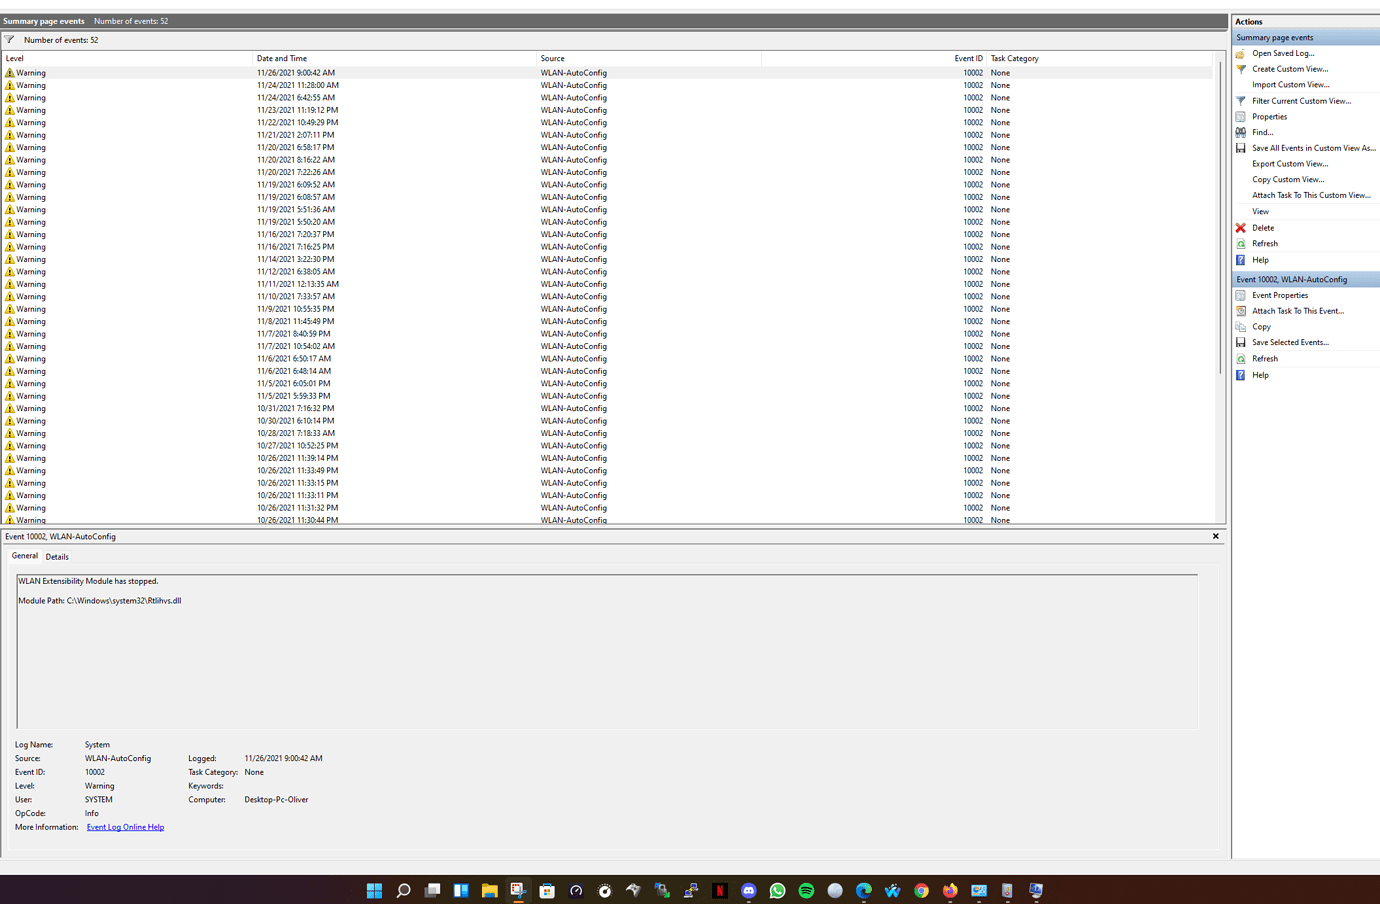Click the Attach Task To This Event icon
1380x904 pixels.
1240,310
